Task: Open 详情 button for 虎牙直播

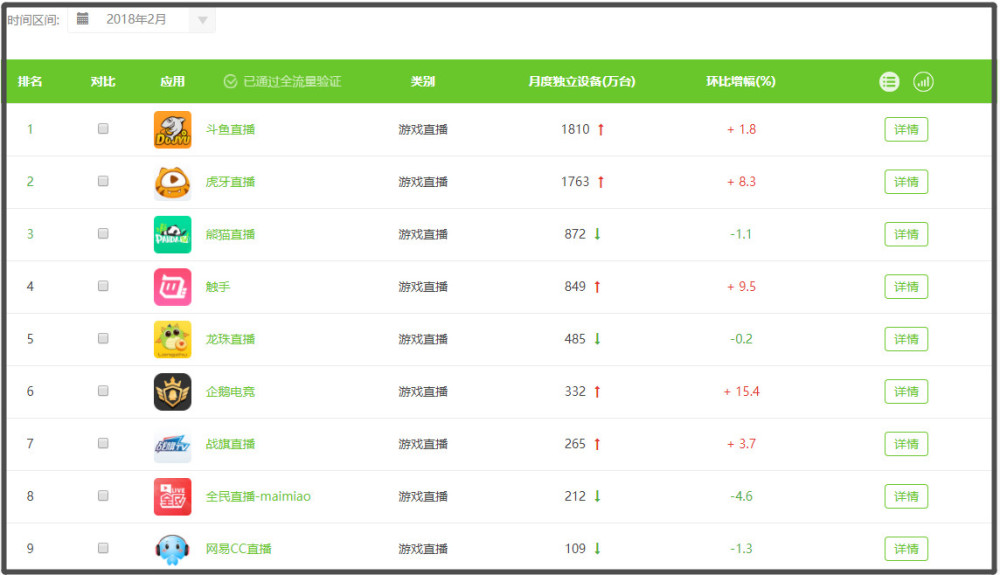Action: 906,182
